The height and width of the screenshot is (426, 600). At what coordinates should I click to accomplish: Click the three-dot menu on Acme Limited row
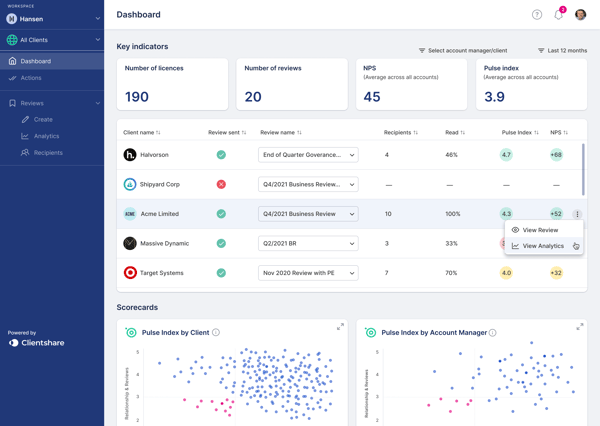pos(577,214)
